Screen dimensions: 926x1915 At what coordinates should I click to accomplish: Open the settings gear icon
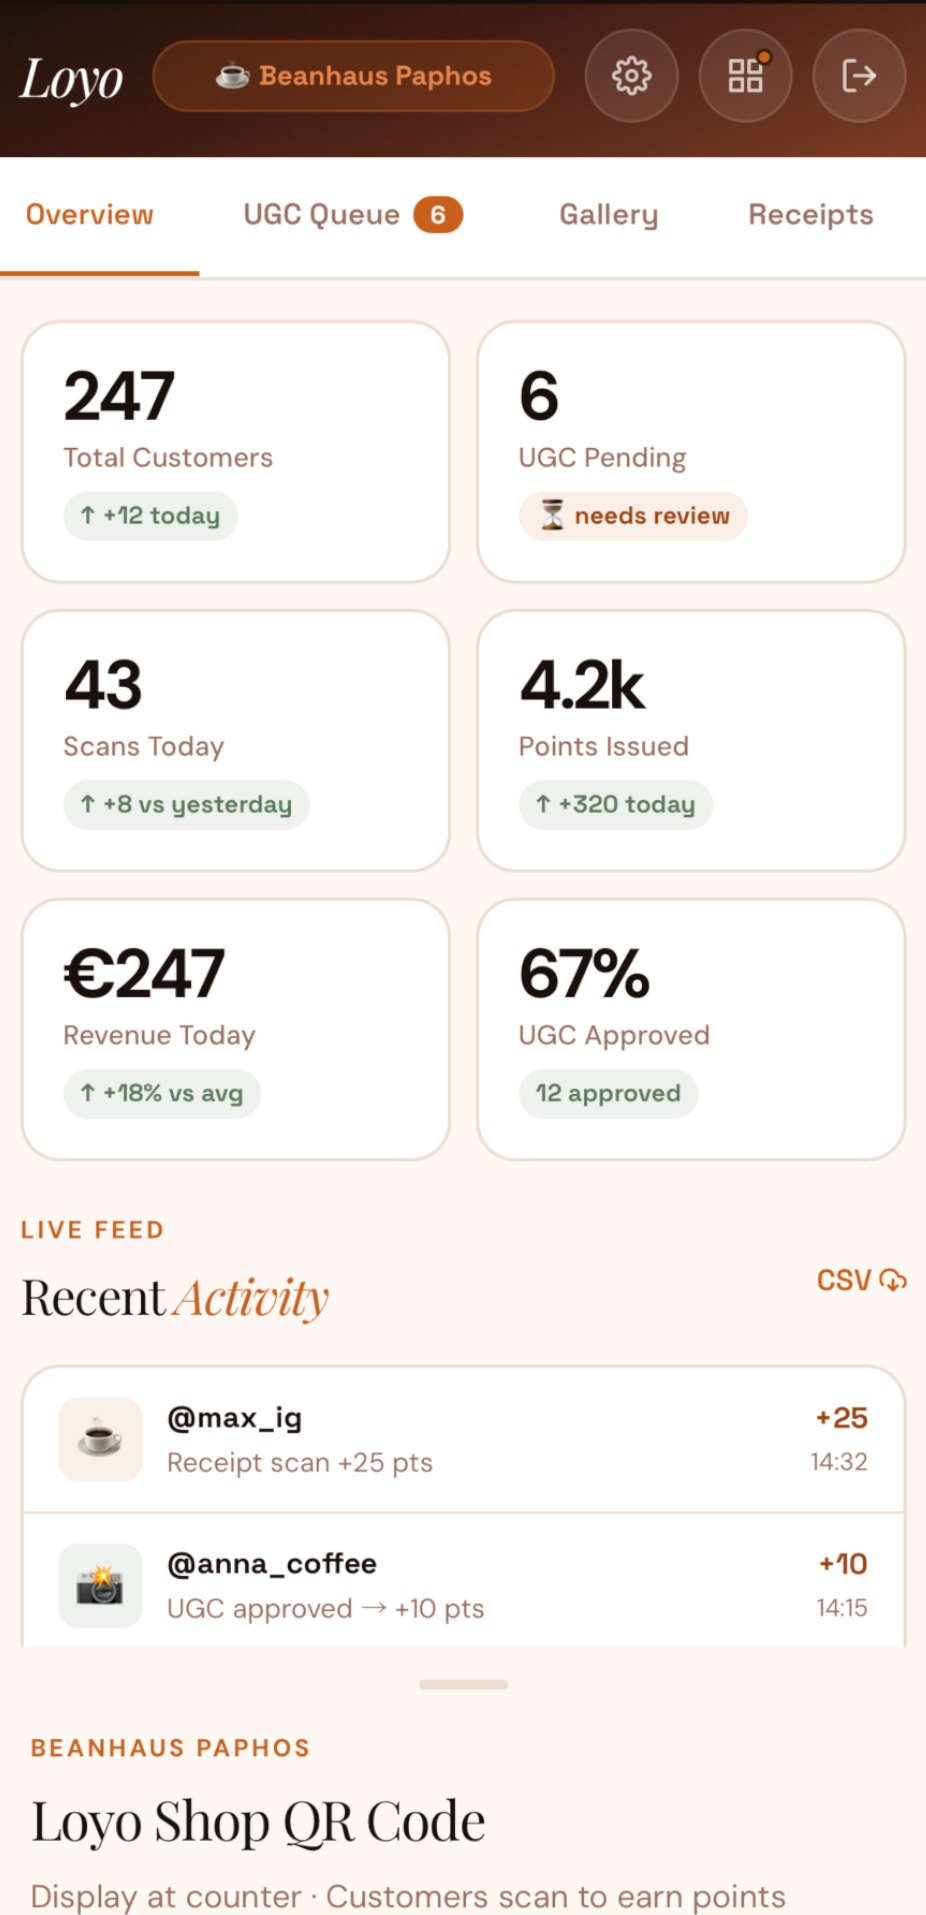click(x=631, y=76)
